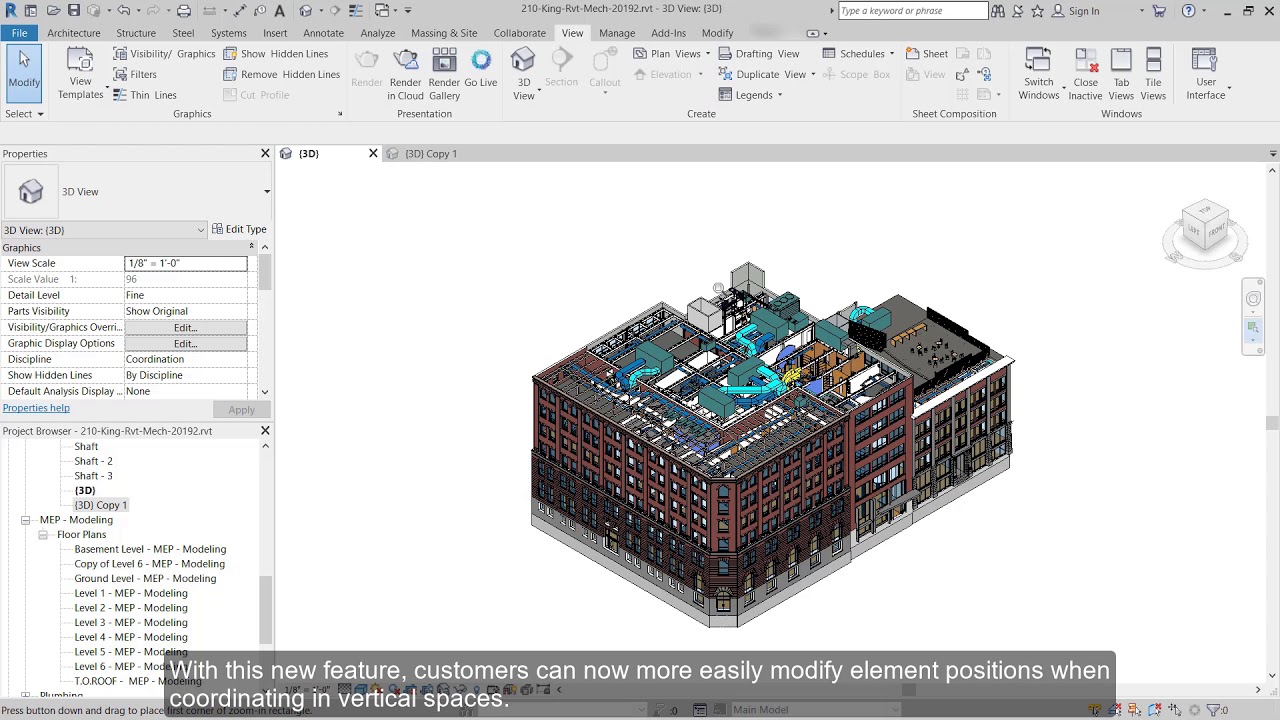Click the Undo arrow
Viewport: 1280px width, 720px height.
click(123, 11)
